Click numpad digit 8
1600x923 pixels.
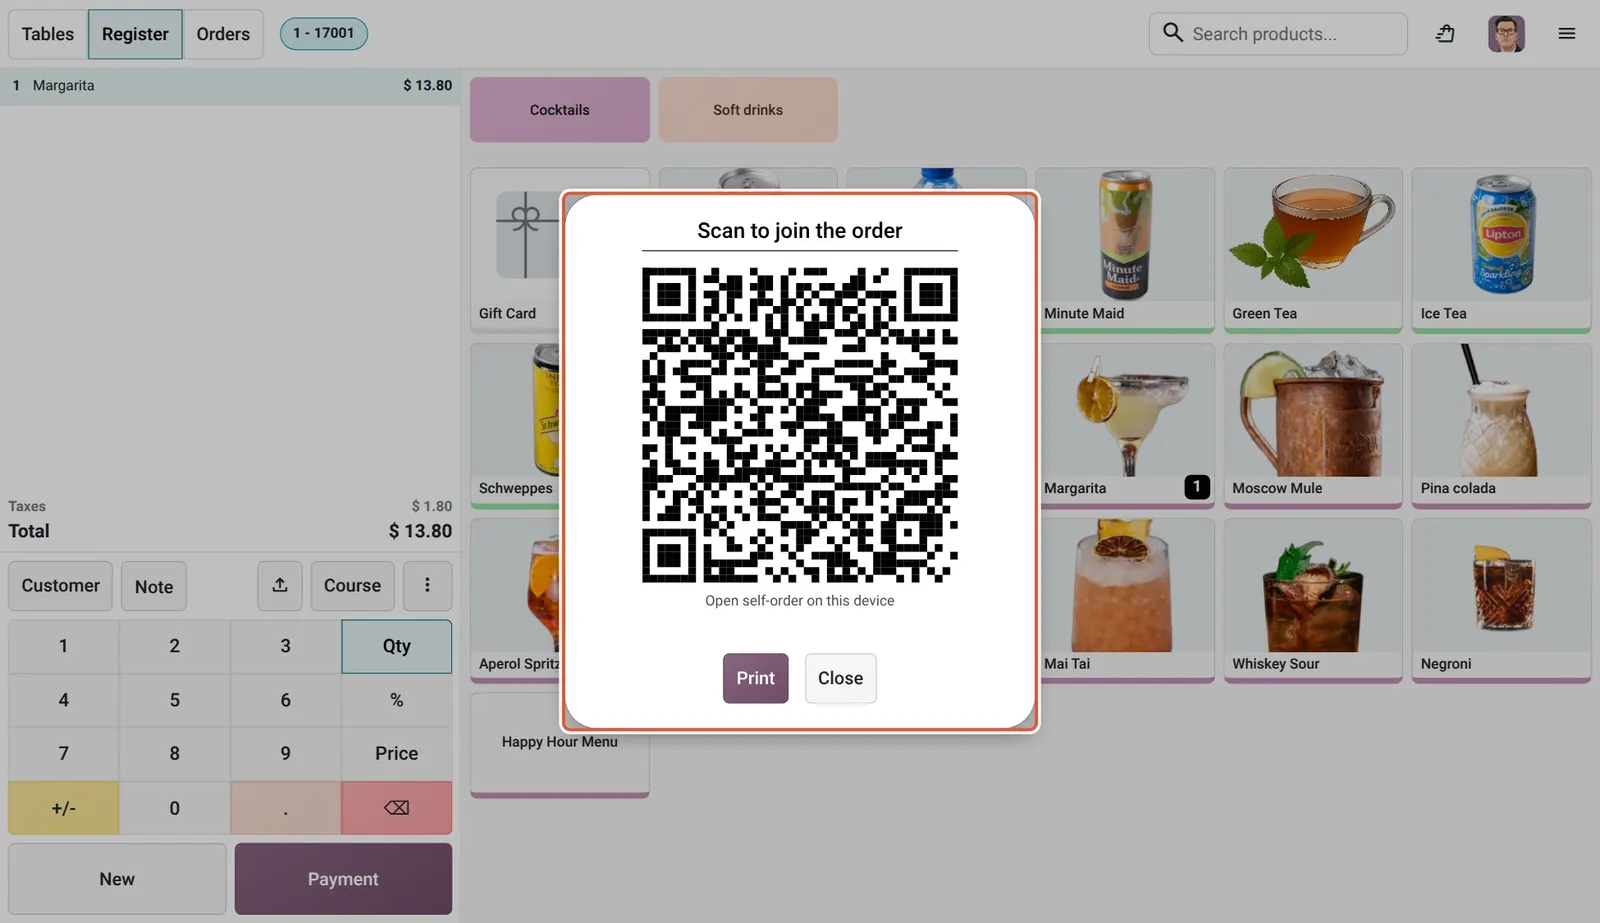pyautogui.click(x=175, y=754)
